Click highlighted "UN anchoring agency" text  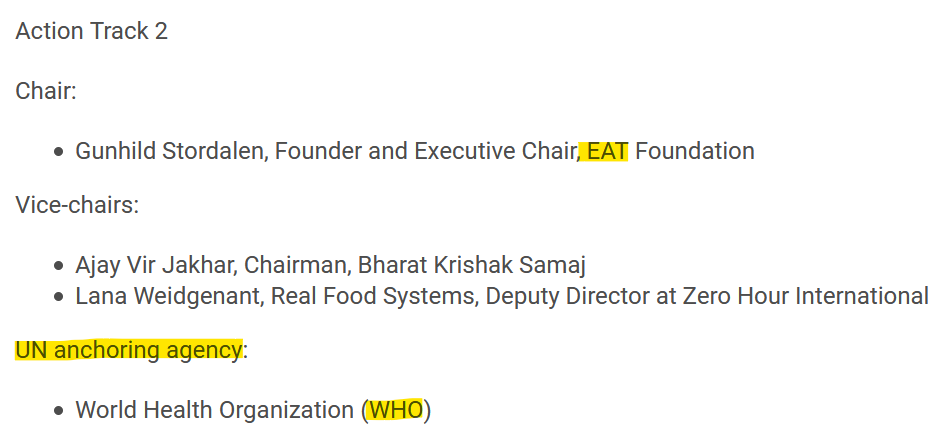tap(128, 350)
